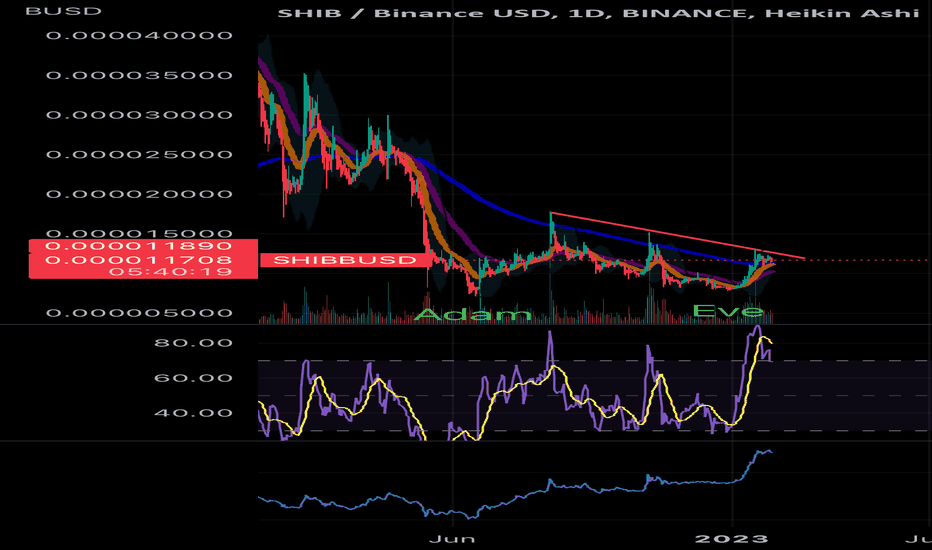The height and width of the screenshot is (550, 932).
Task: Select the 0.000030000 price axis label
Action: point(139,115)
